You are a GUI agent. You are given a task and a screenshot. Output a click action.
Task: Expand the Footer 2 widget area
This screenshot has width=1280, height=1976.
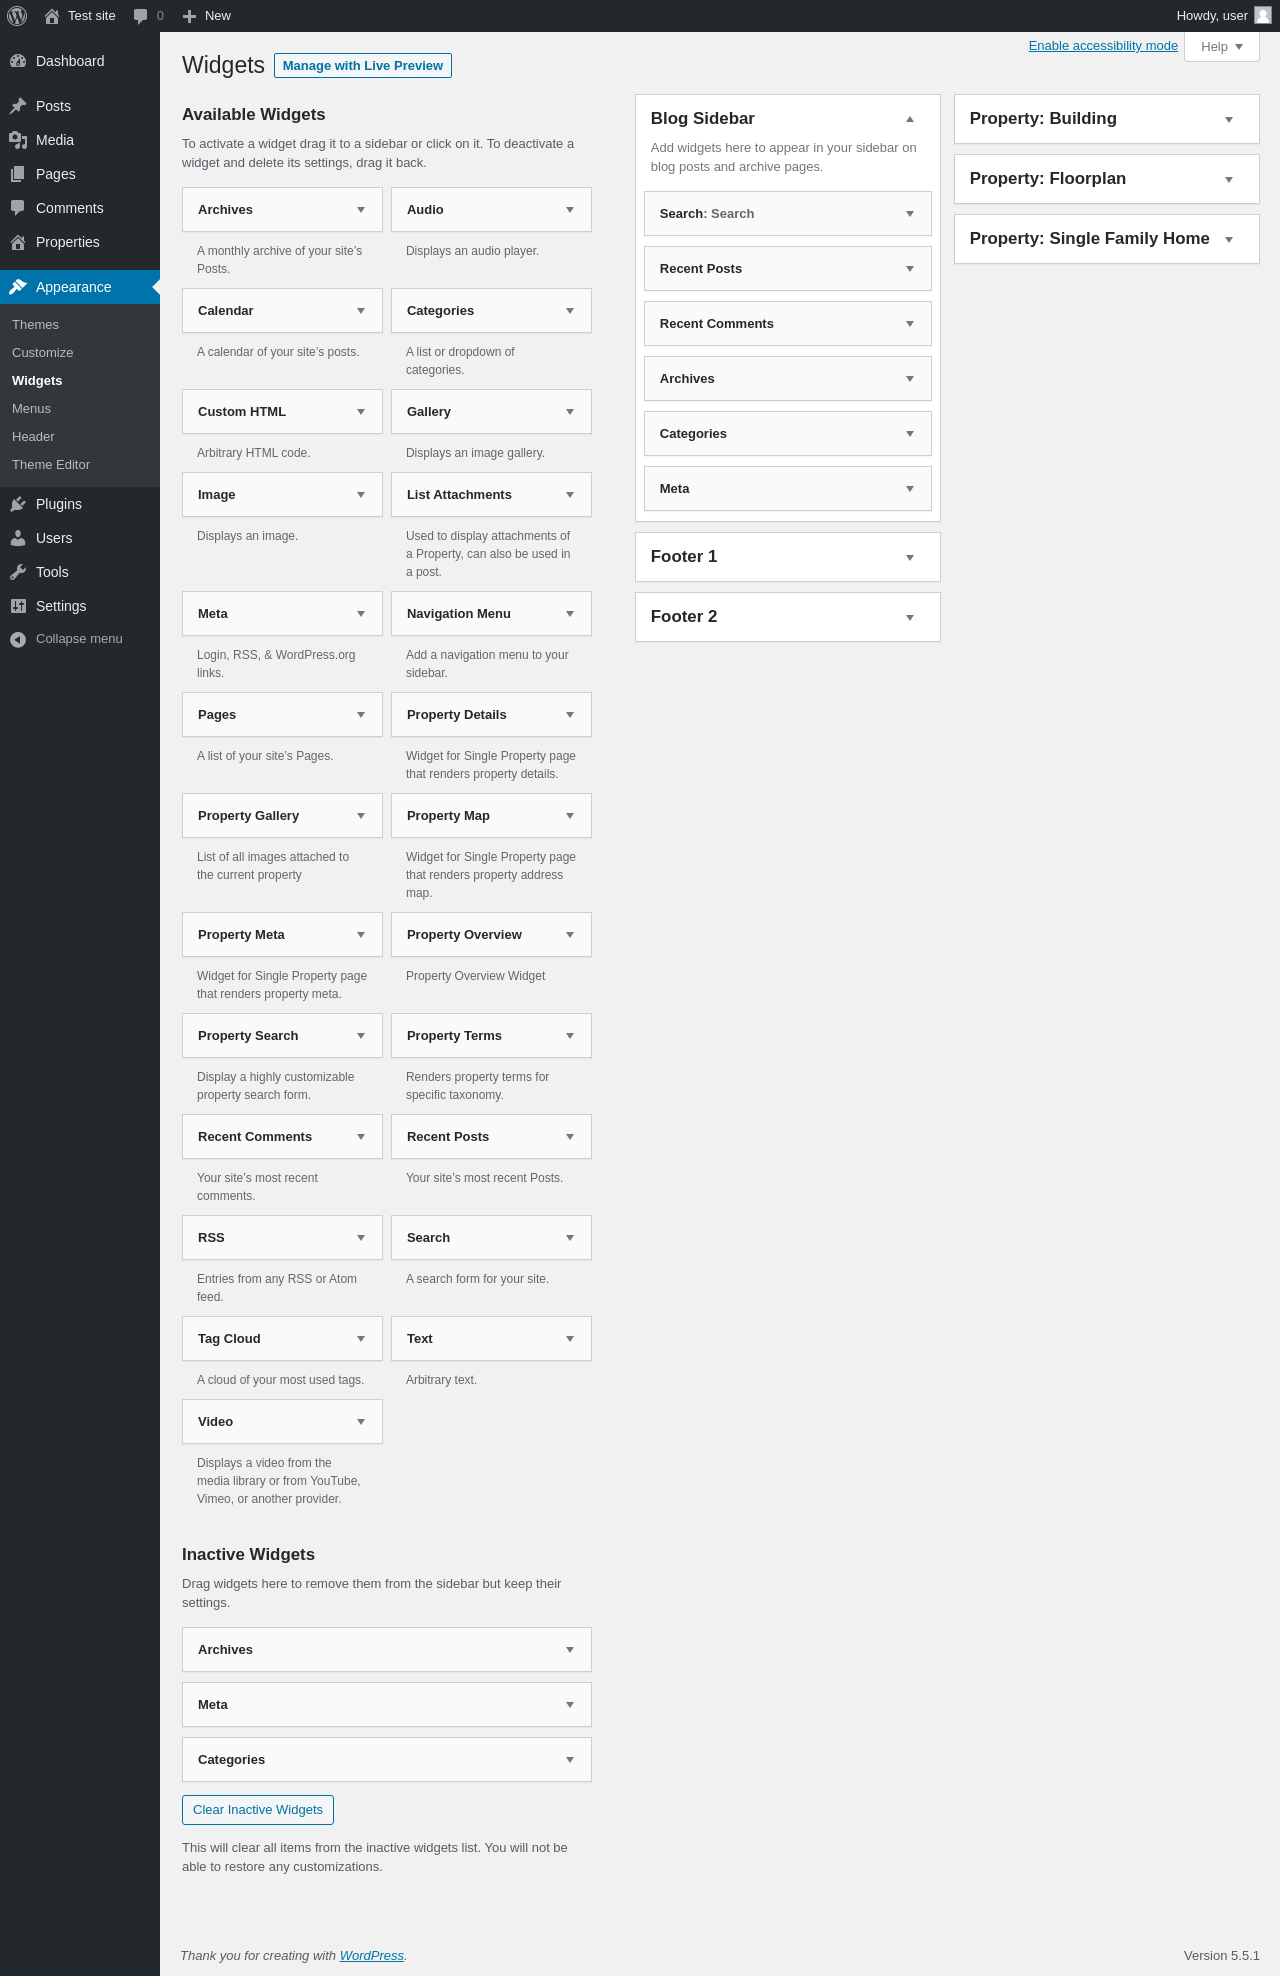point(910,618)
